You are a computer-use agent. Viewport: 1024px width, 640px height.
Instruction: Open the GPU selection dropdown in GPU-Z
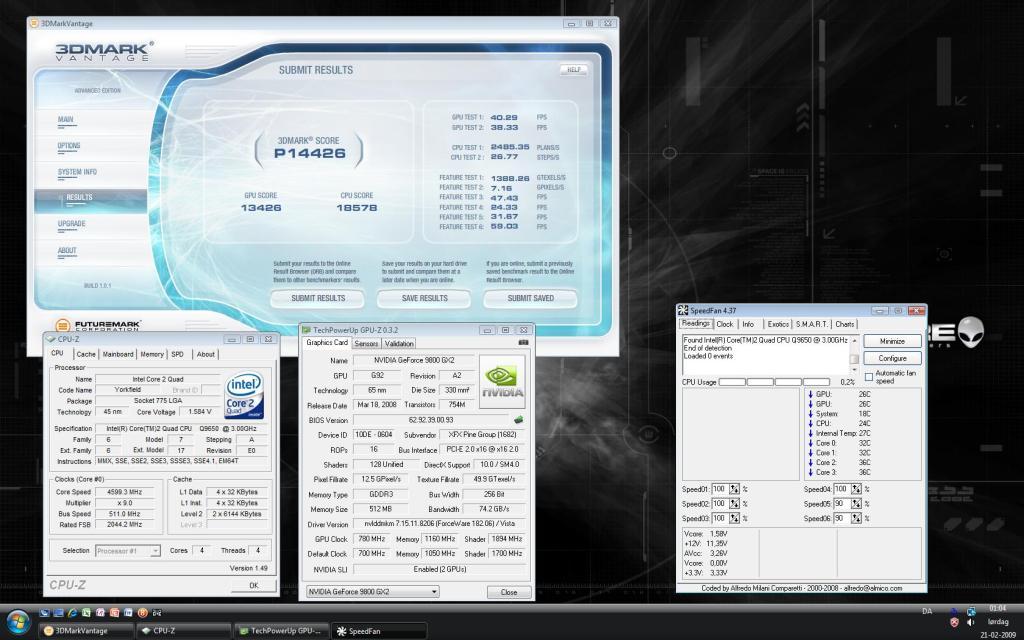point(372,592)
